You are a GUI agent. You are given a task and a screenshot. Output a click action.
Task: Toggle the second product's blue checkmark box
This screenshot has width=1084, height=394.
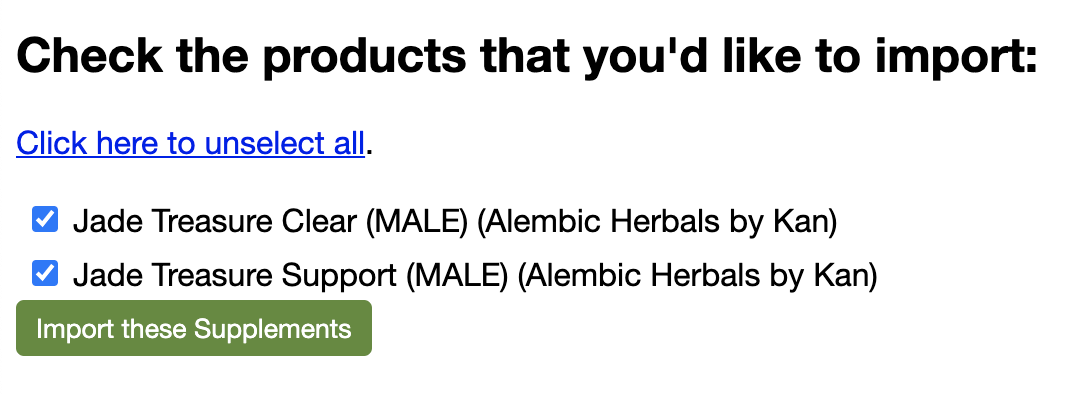[x=45, y=274]
